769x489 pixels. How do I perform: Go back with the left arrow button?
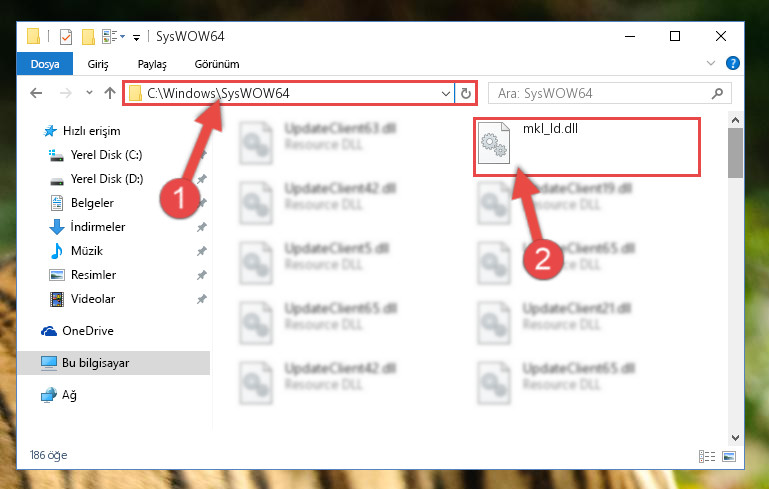tap(36, 93)
